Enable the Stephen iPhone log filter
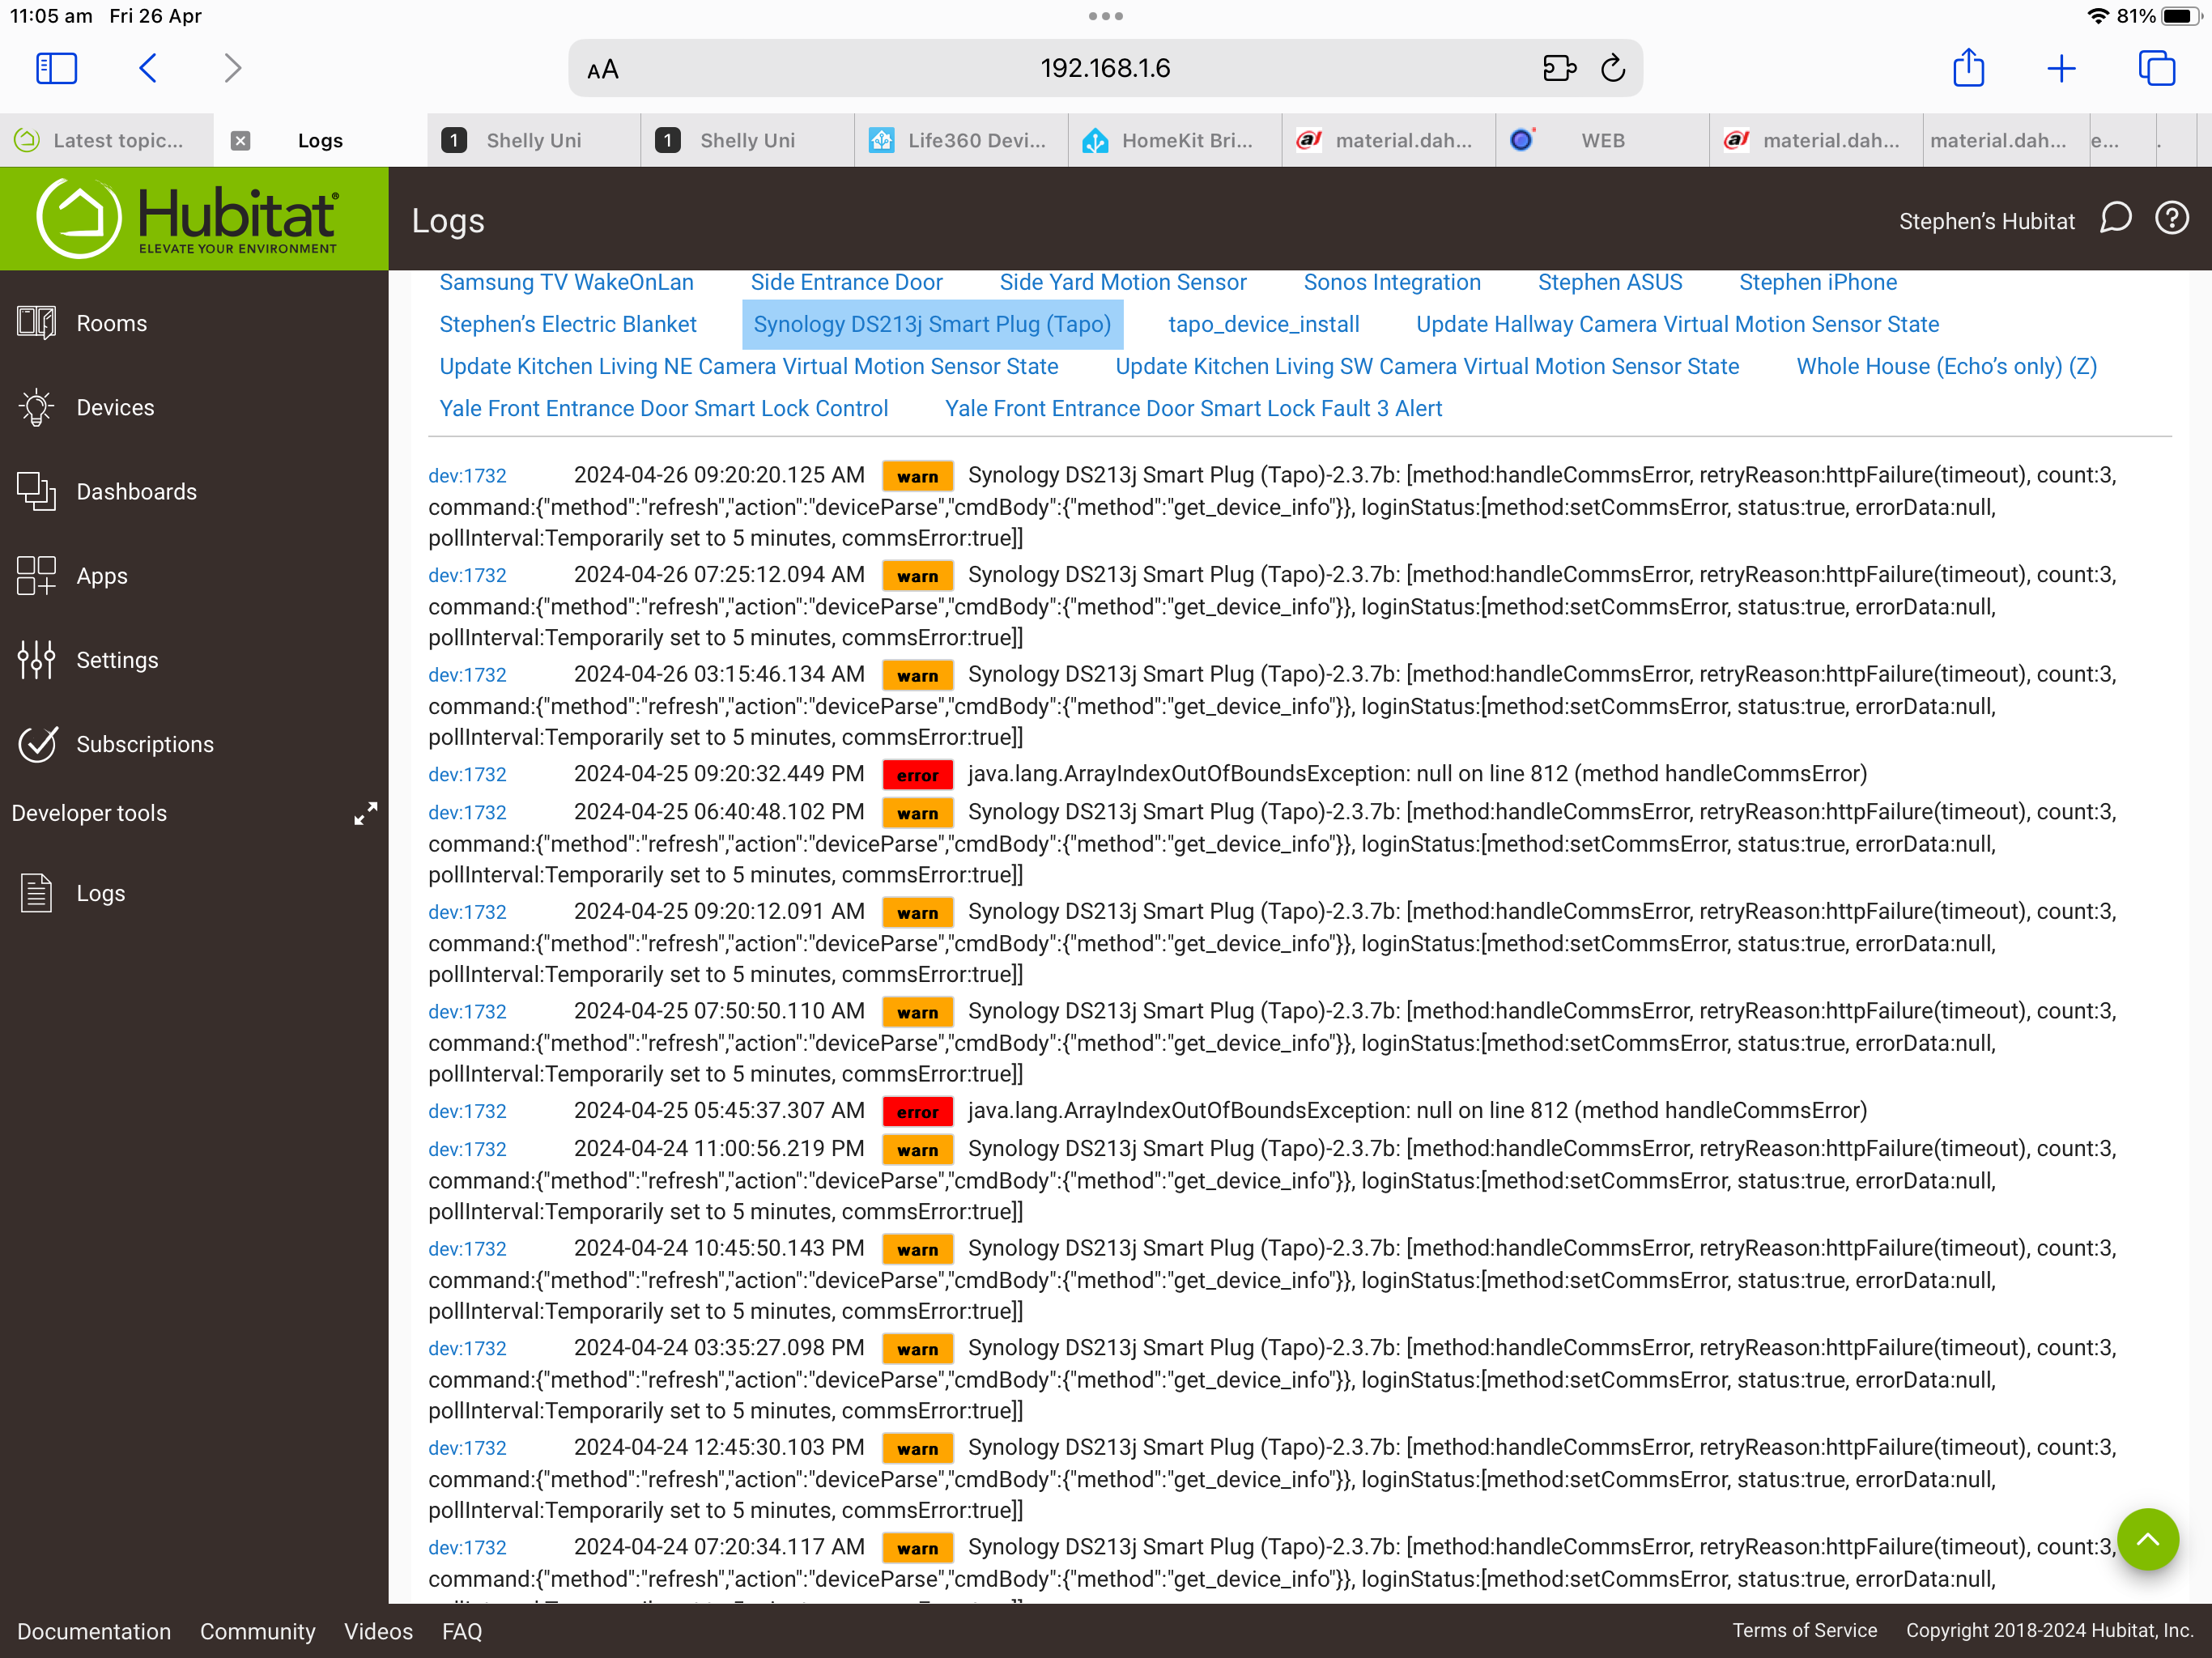The image size is (2212, 1658). coord(1817,282)
